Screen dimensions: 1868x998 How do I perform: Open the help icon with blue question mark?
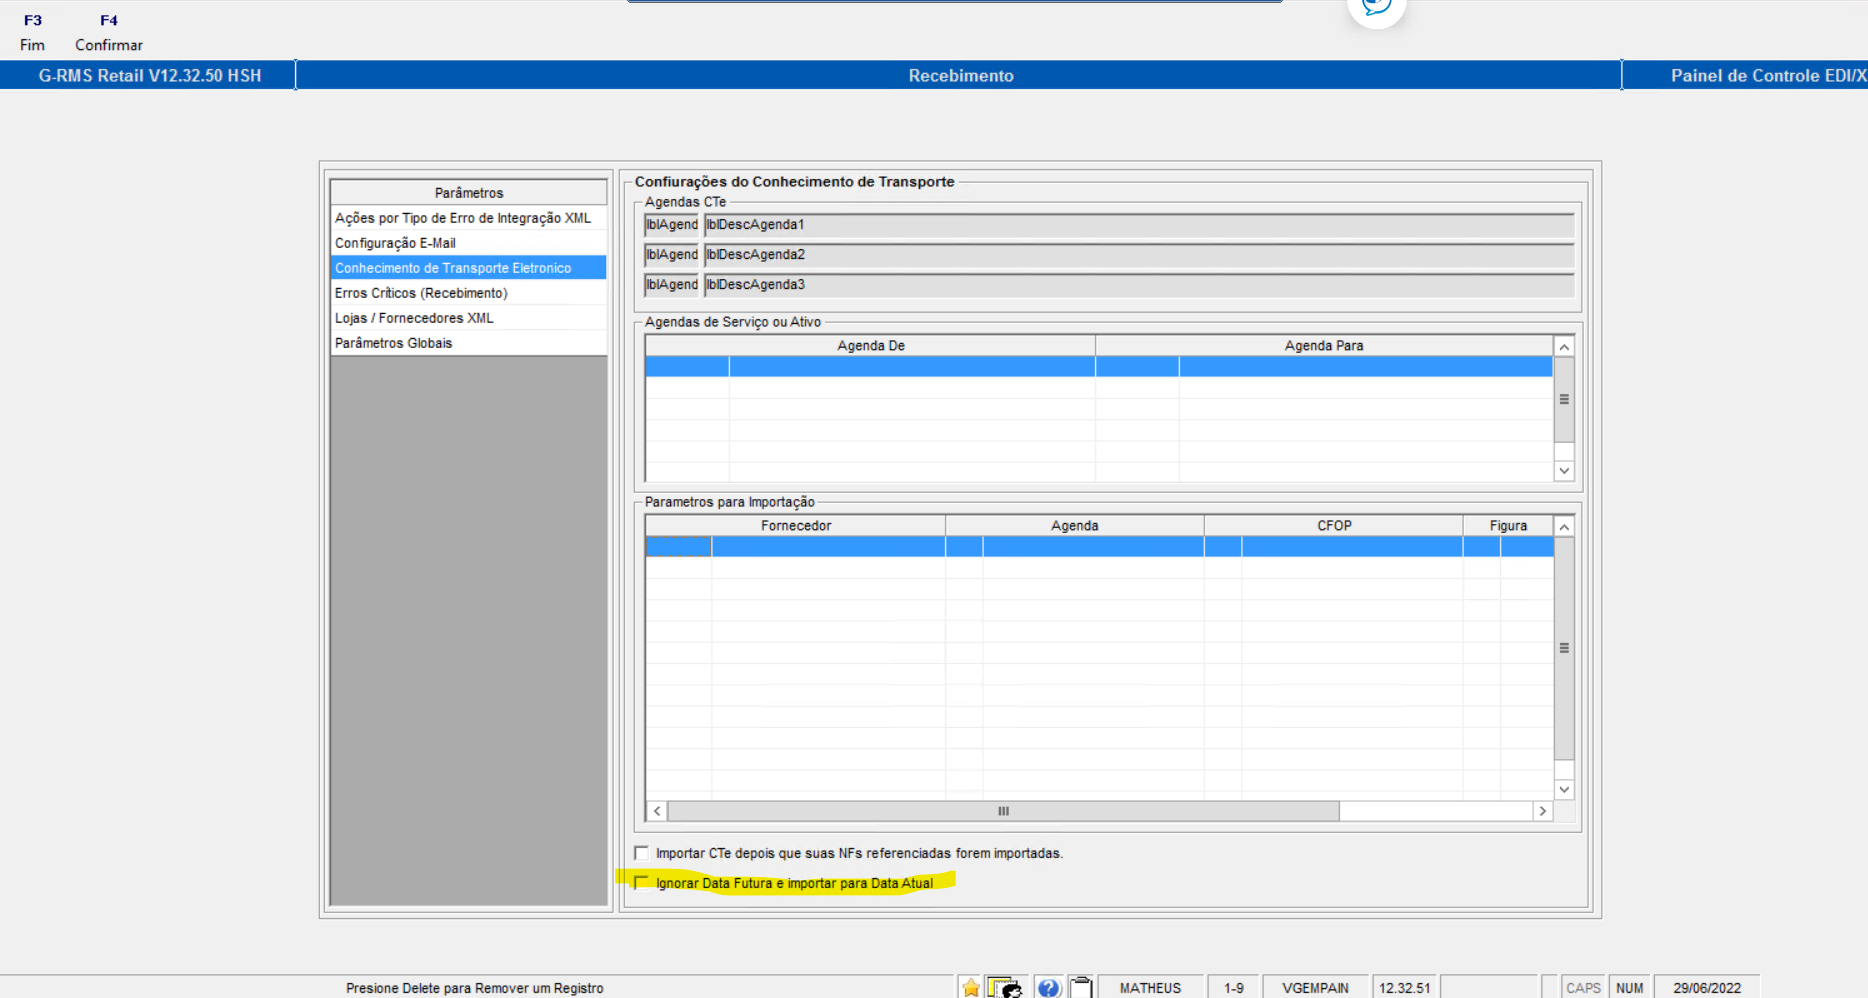(x=1049, y=988)
